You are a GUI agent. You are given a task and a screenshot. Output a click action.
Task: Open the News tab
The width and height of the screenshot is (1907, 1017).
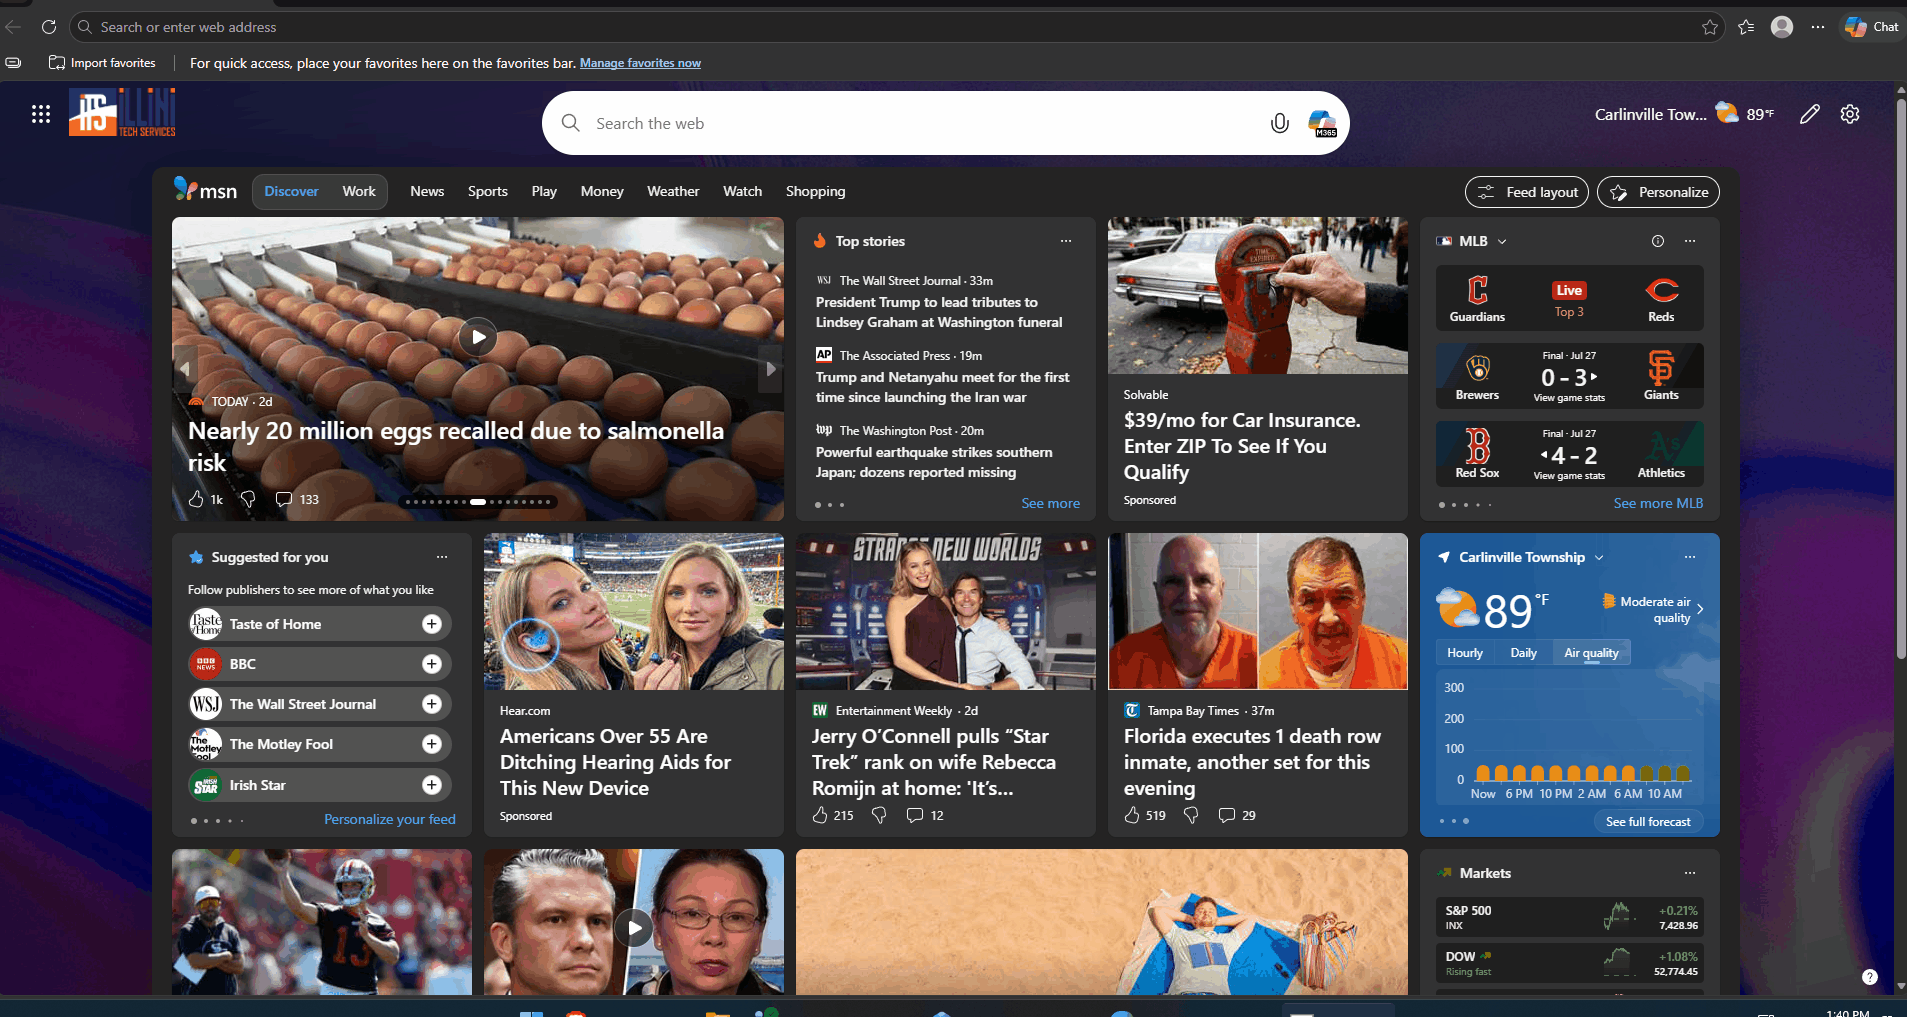coord(427,191)
